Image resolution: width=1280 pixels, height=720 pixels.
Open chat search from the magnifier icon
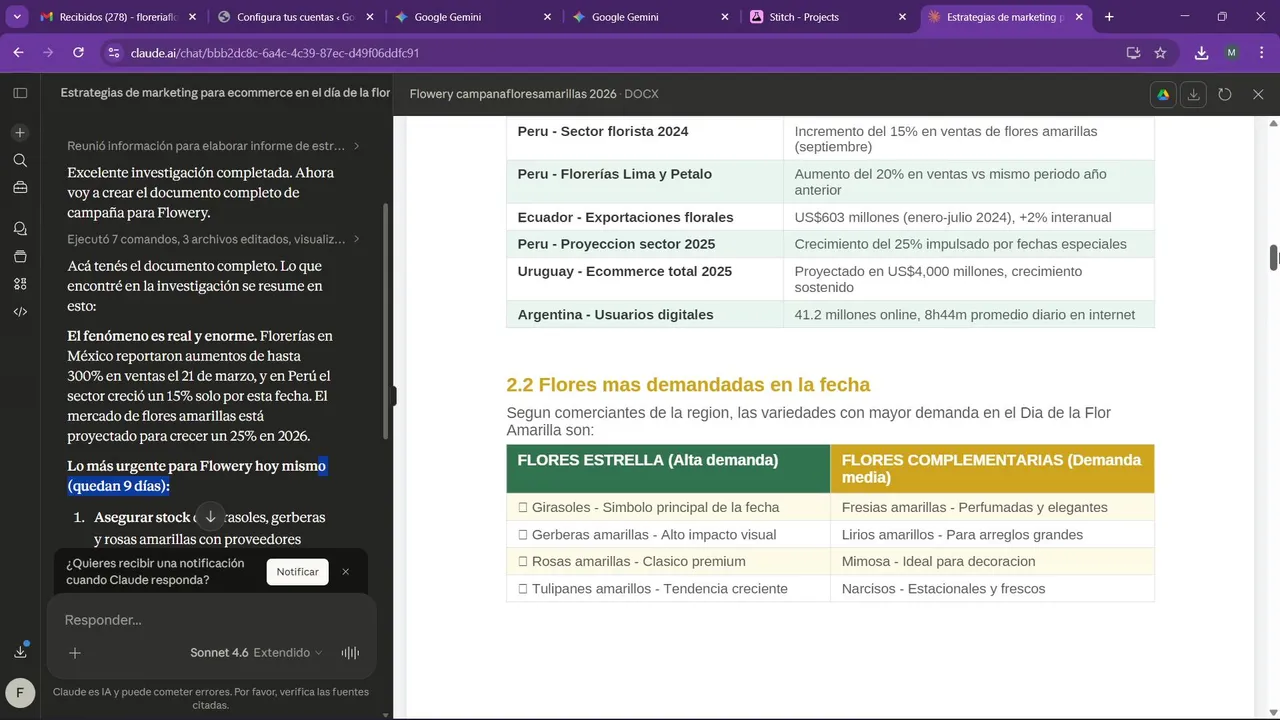tap(20, 160)
